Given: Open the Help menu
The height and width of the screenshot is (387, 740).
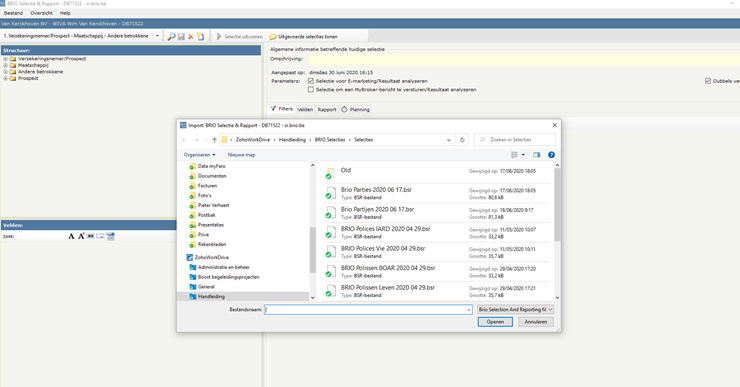Looking at the screenshot, I should click(x=65, y=13).
